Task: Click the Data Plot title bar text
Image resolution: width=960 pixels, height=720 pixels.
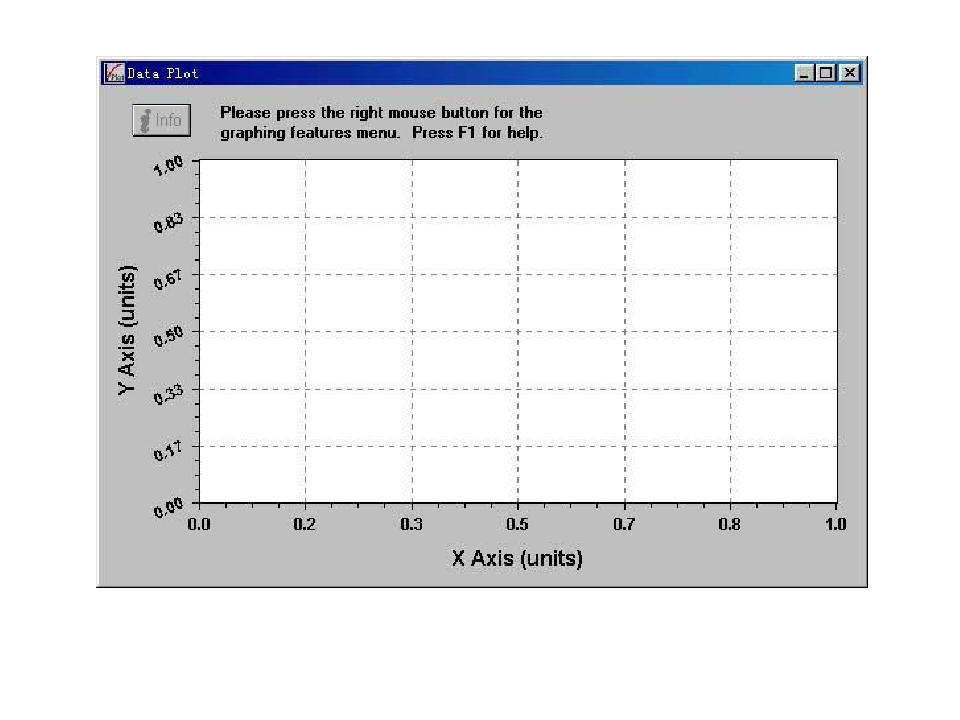Action: click(x=163, y=73)
